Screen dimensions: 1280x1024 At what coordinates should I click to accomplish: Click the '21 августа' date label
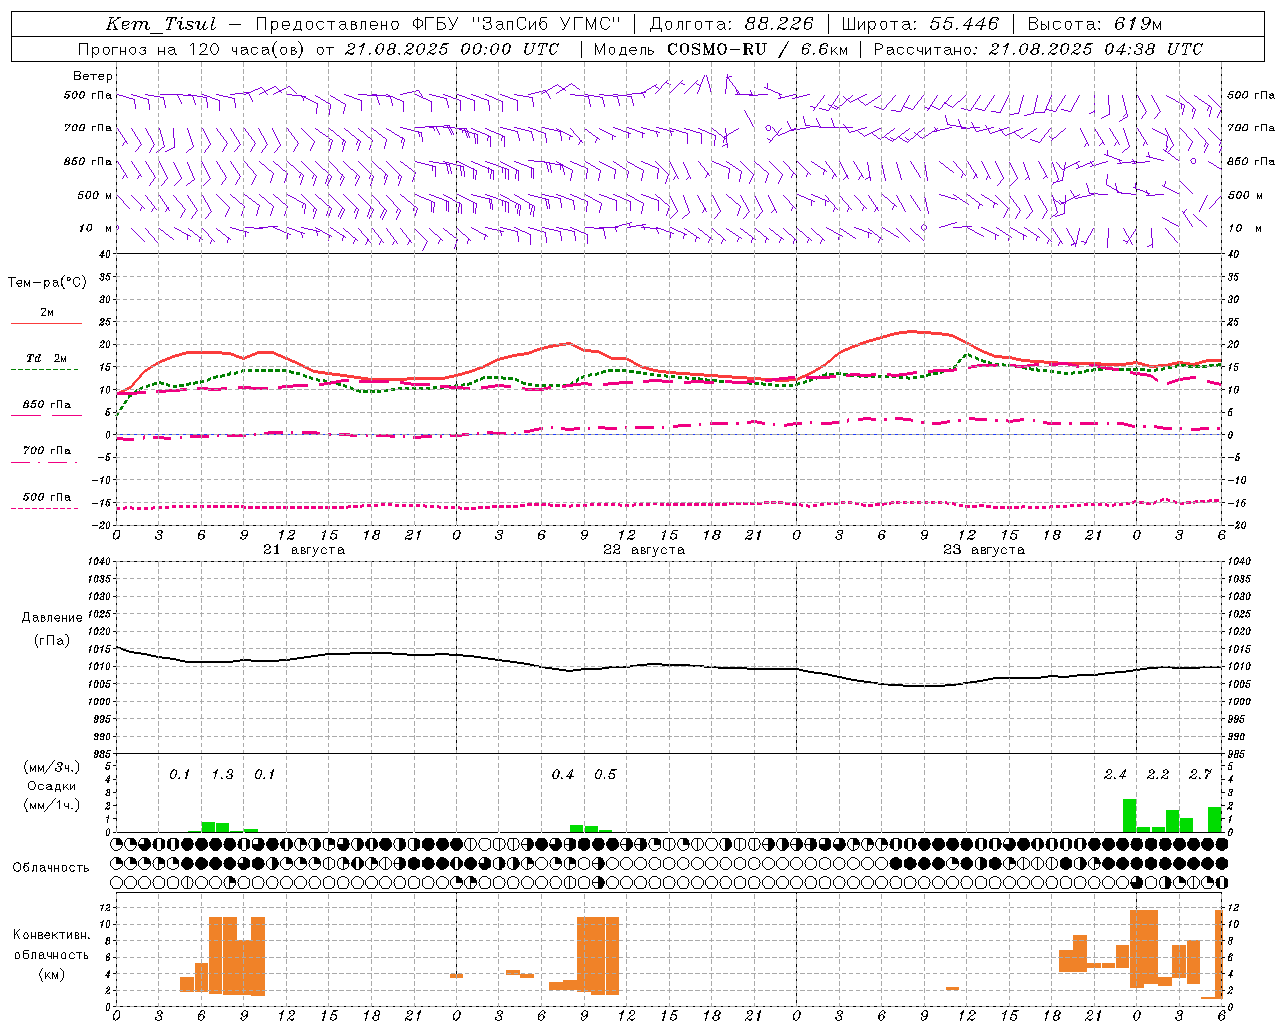[304, 550]
